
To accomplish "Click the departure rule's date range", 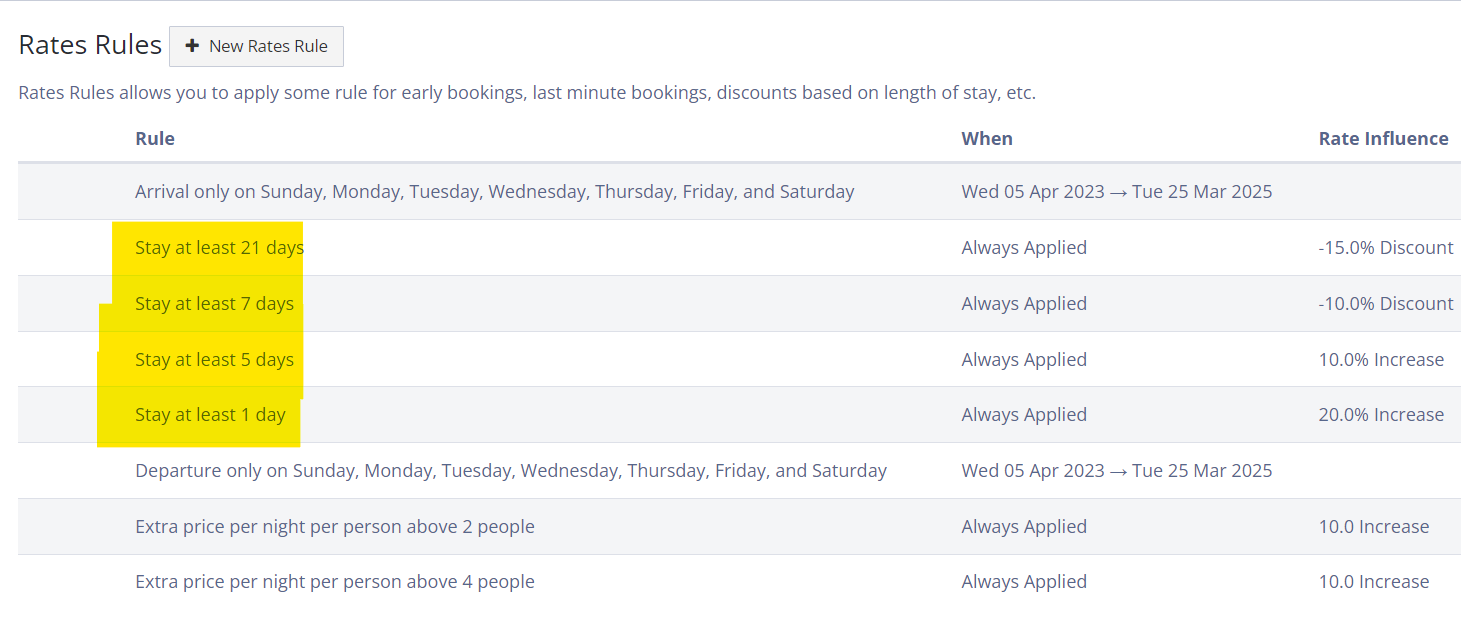I will [x=1117, y=471].
